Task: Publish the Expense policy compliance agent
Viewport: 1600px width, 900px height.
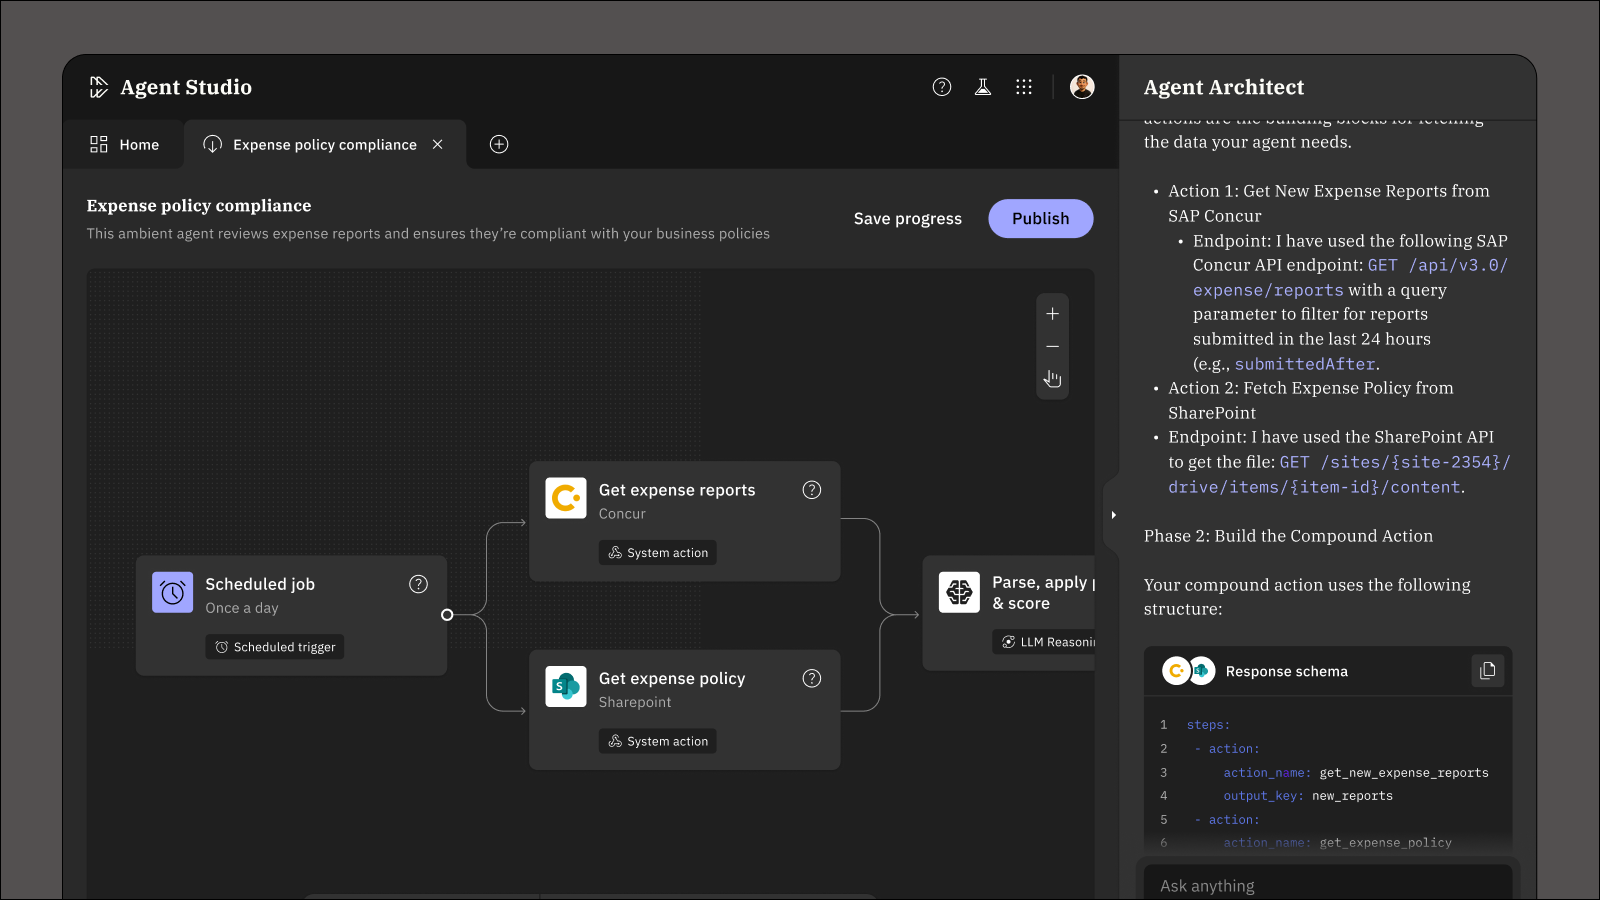Action: tap(1040, 218)
